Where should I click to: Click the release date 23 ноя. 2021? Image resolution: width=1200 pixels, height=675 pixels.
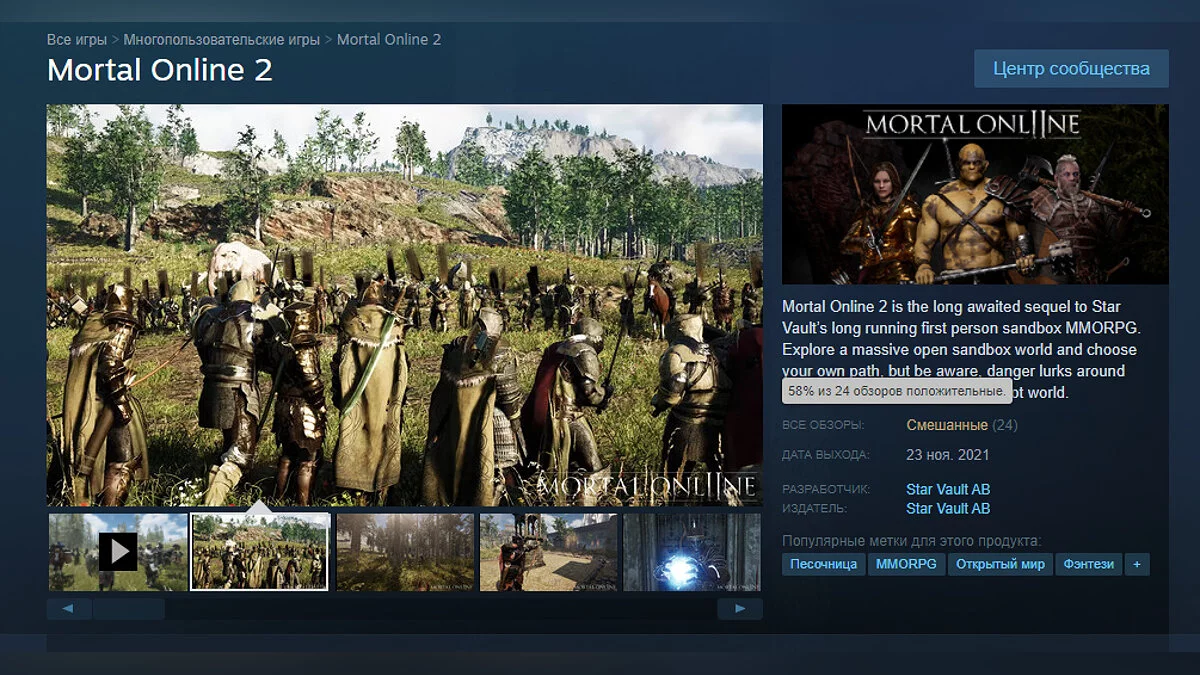(948, 455)
